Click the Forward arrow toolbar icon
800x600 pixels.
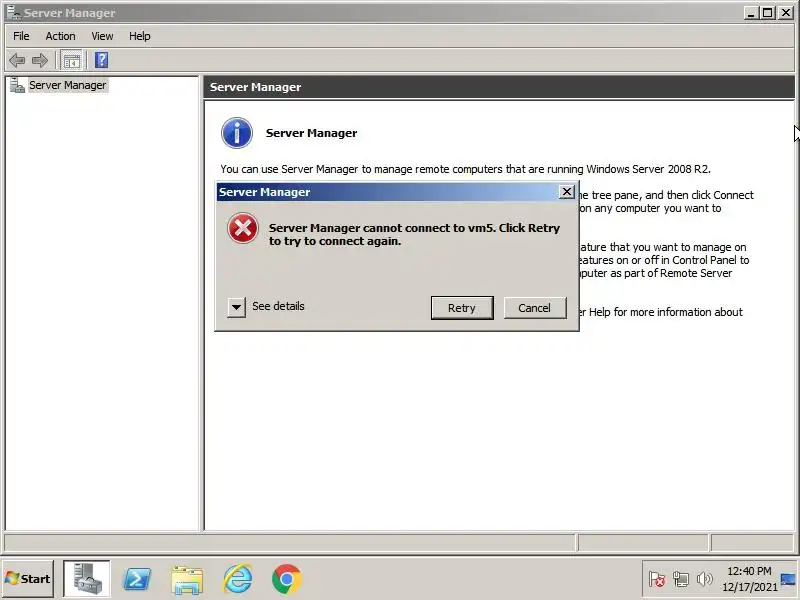click(x=40, y=61)
